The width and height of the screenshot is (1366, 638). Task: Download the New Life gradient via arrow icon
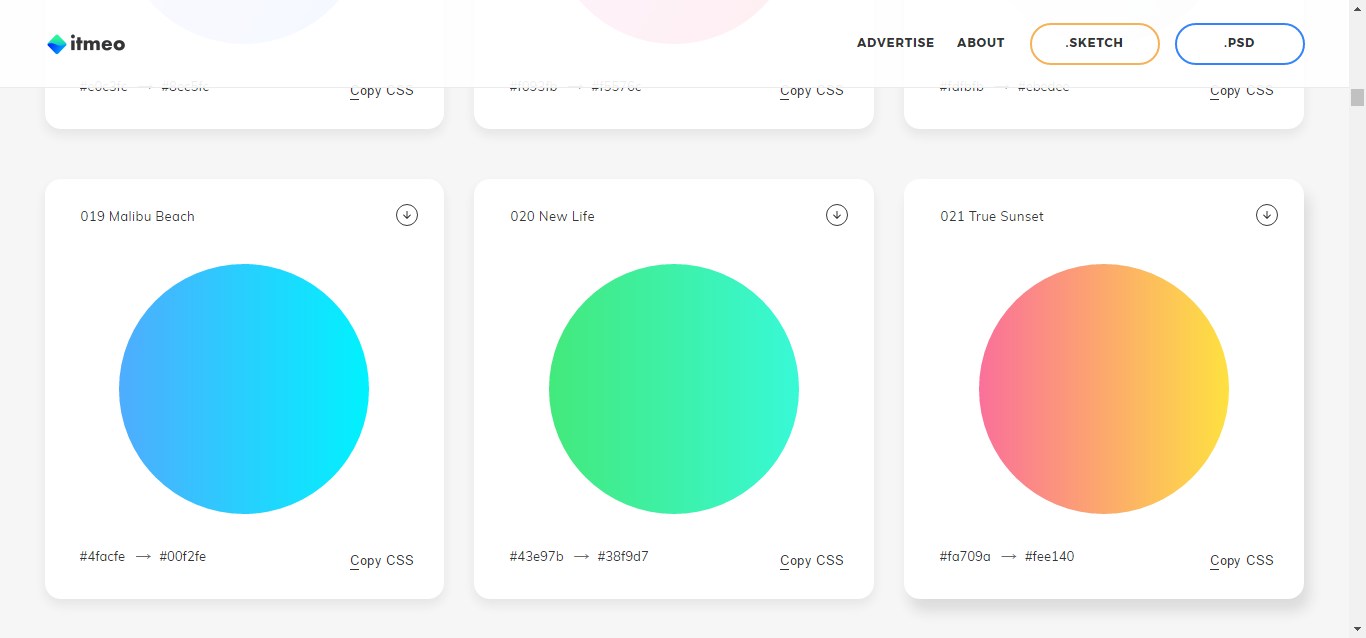tap(837, 215)
